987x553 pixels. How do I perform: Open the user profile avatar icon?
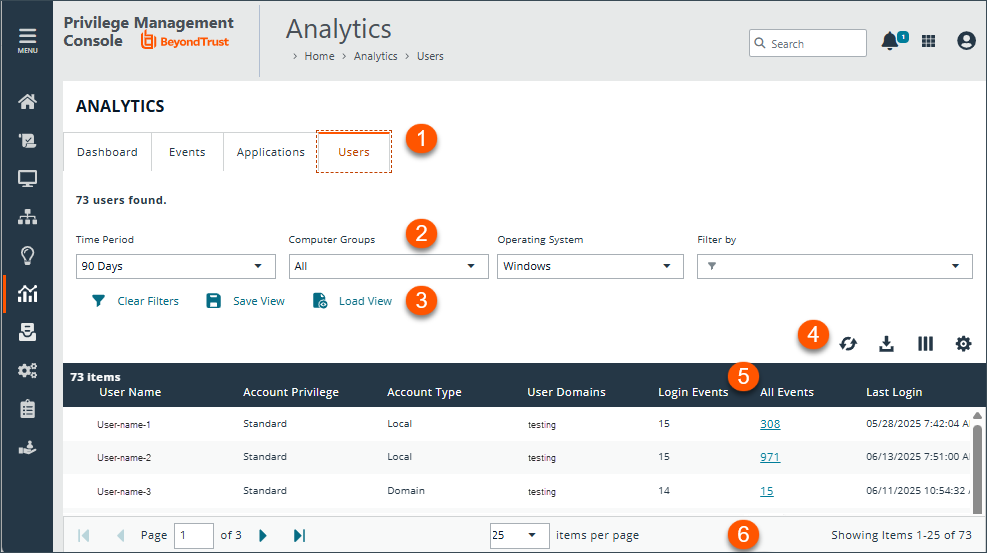click(x=966, y=42)
